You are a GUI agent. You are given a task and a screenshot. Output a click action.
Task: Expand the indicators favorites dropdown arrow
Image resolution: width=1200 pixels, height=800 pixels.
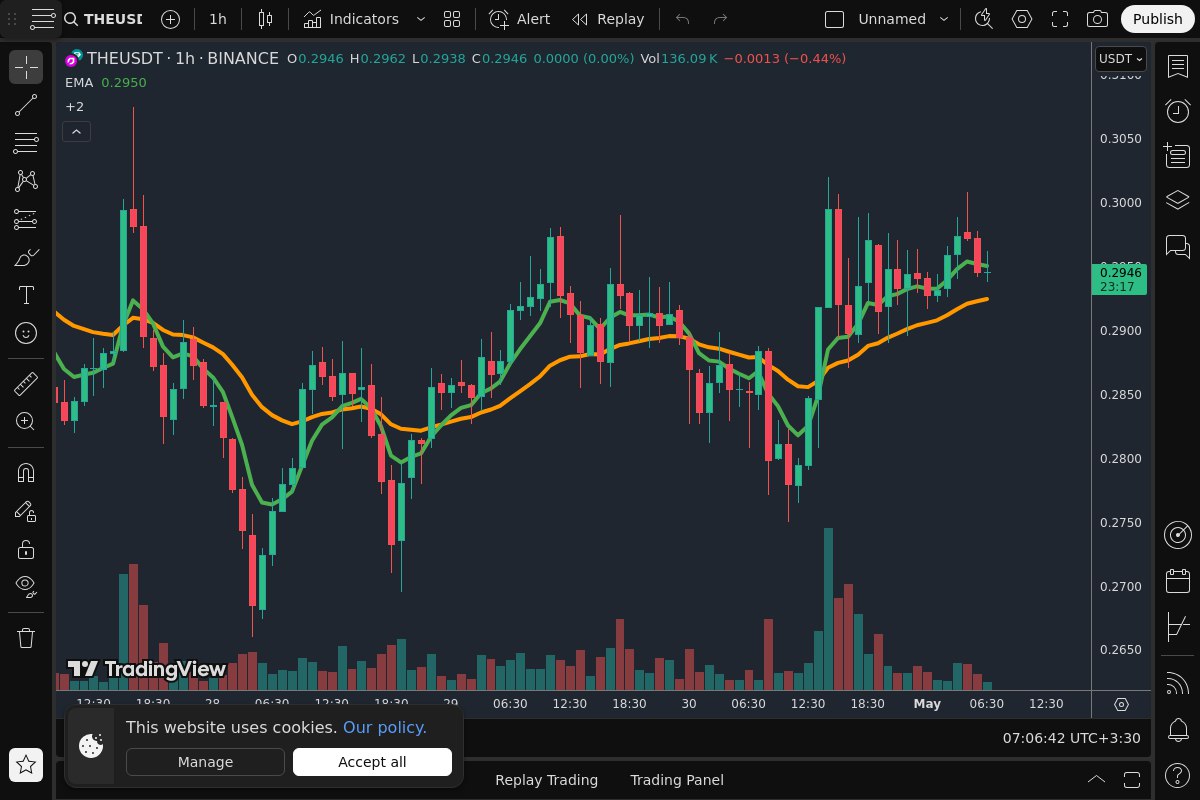(420, 19)
